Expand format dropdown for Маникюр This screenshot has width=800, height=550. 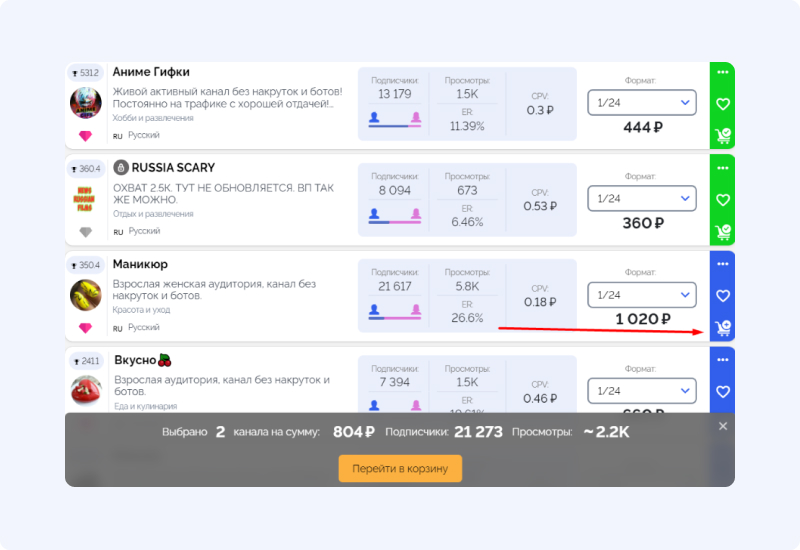(641, 295)
